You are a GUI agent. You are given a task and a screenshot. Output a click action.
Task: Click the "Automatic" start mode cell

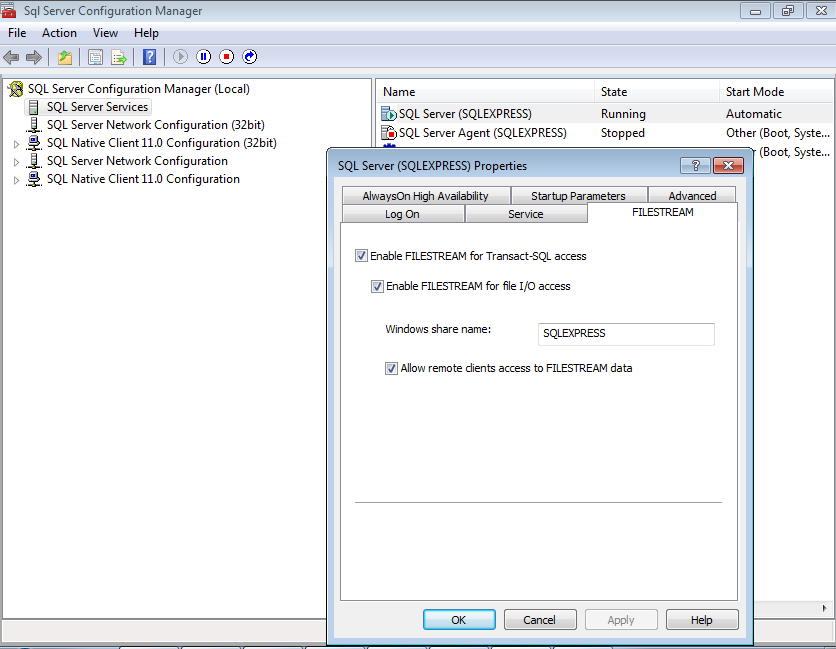[x=754, y=114]
